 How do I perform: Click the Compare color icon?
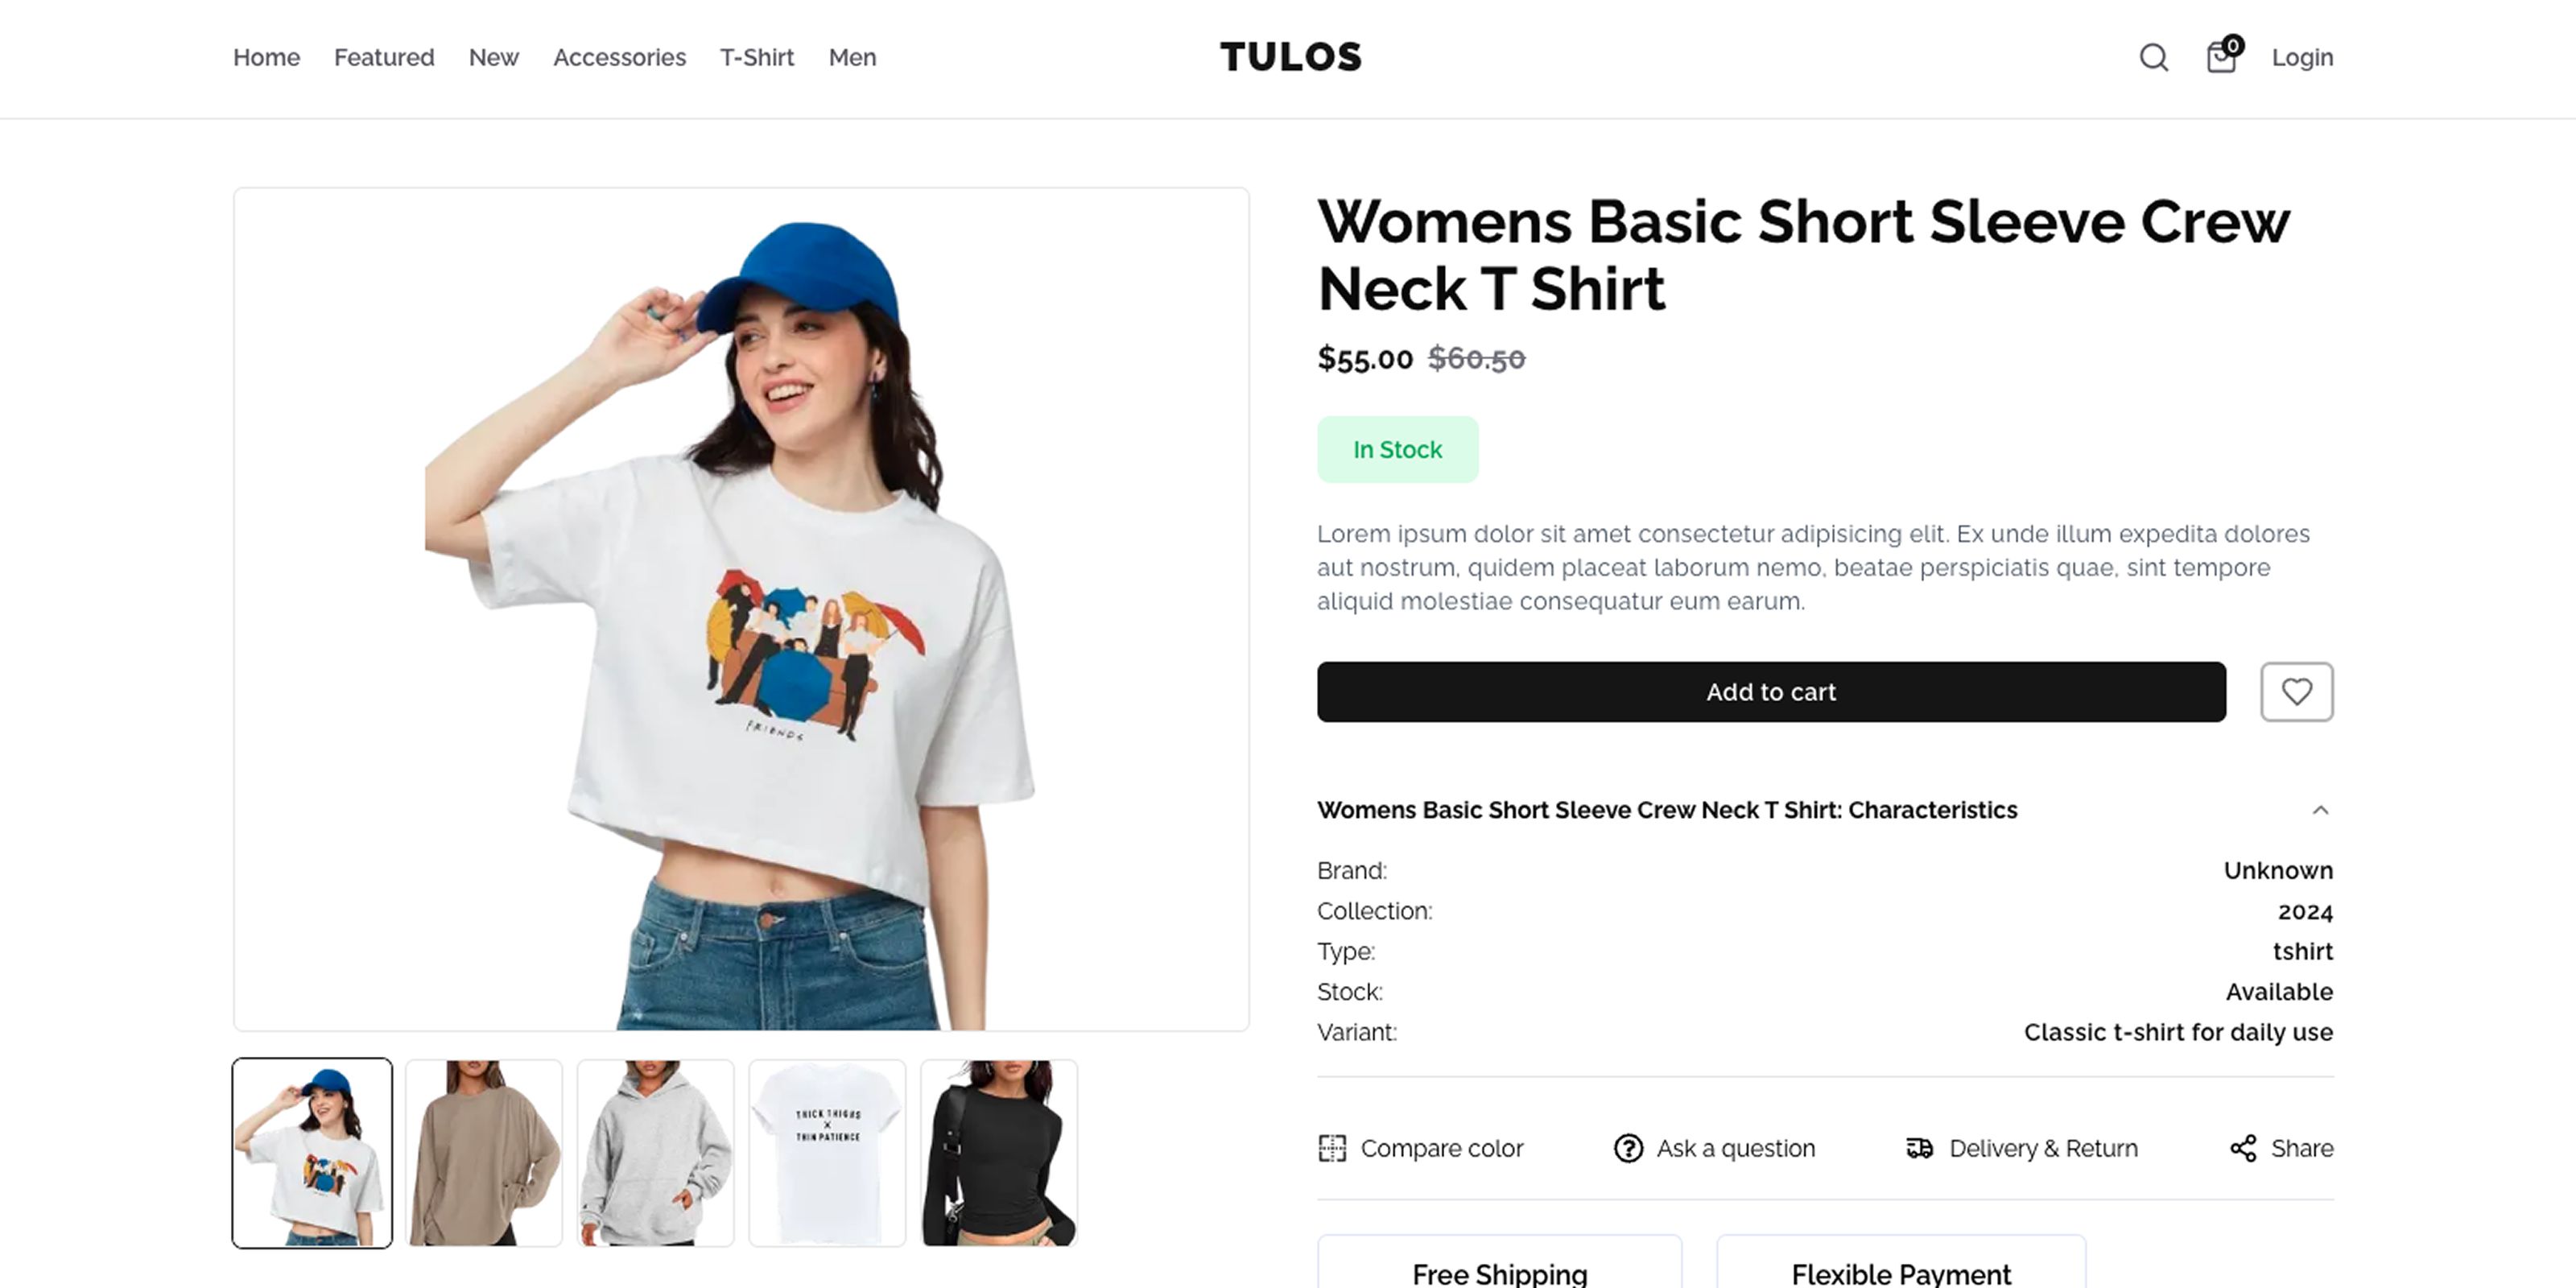[1332, 1148]
